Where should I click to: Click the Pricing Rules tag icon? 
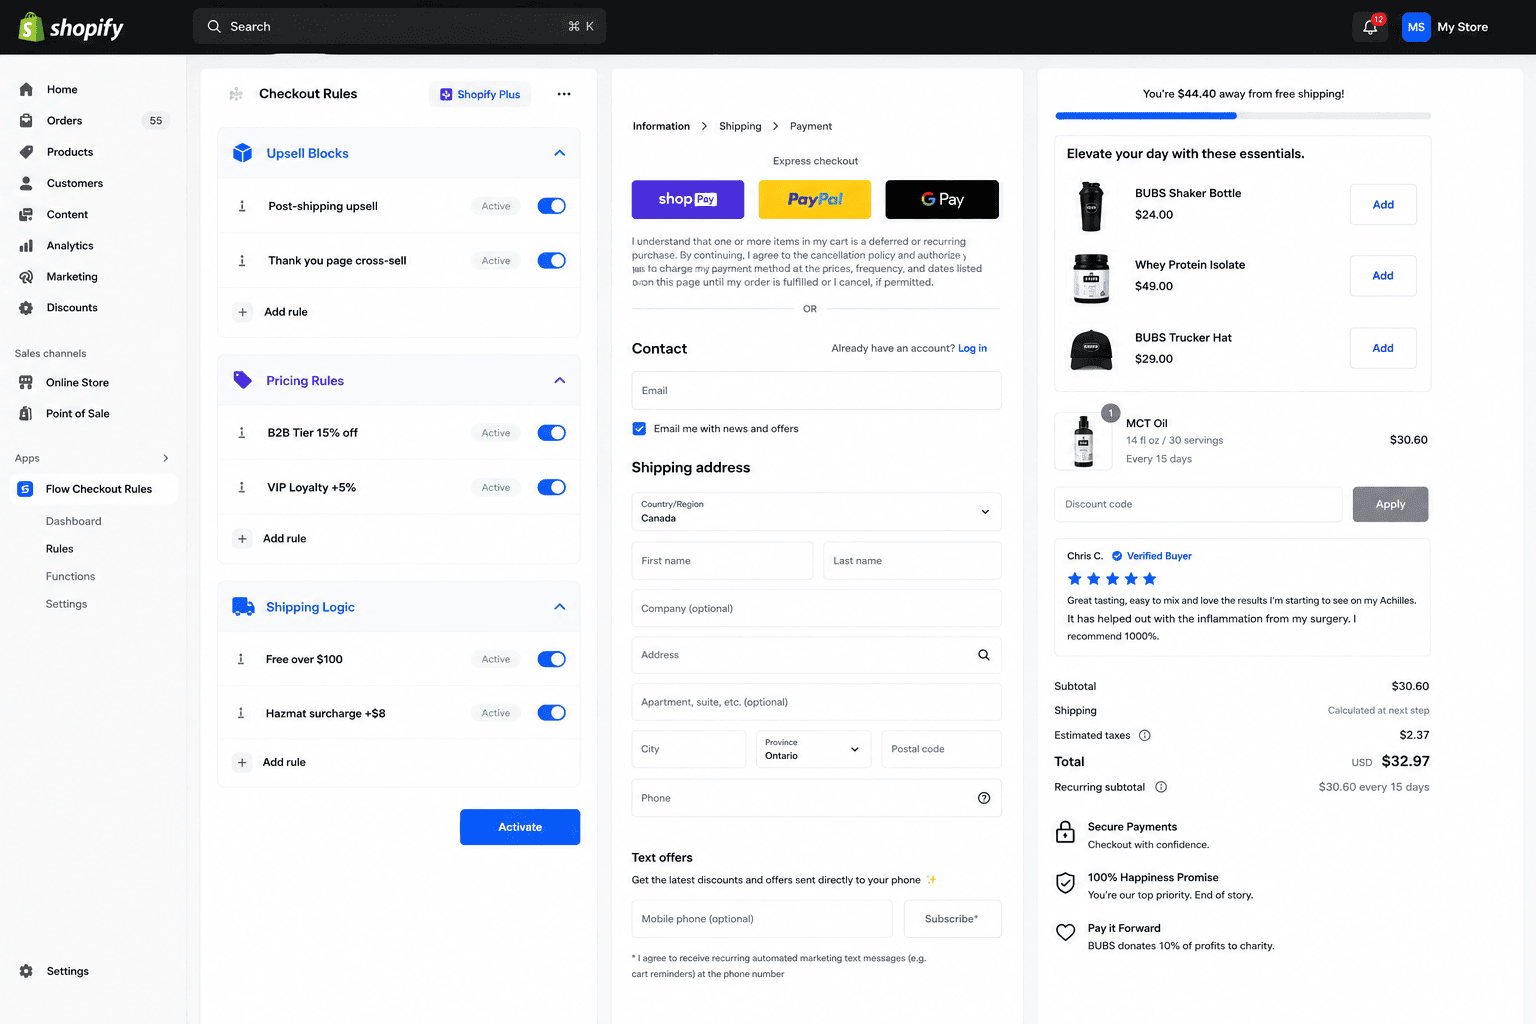pyautogui.click(x=243, y=380)
